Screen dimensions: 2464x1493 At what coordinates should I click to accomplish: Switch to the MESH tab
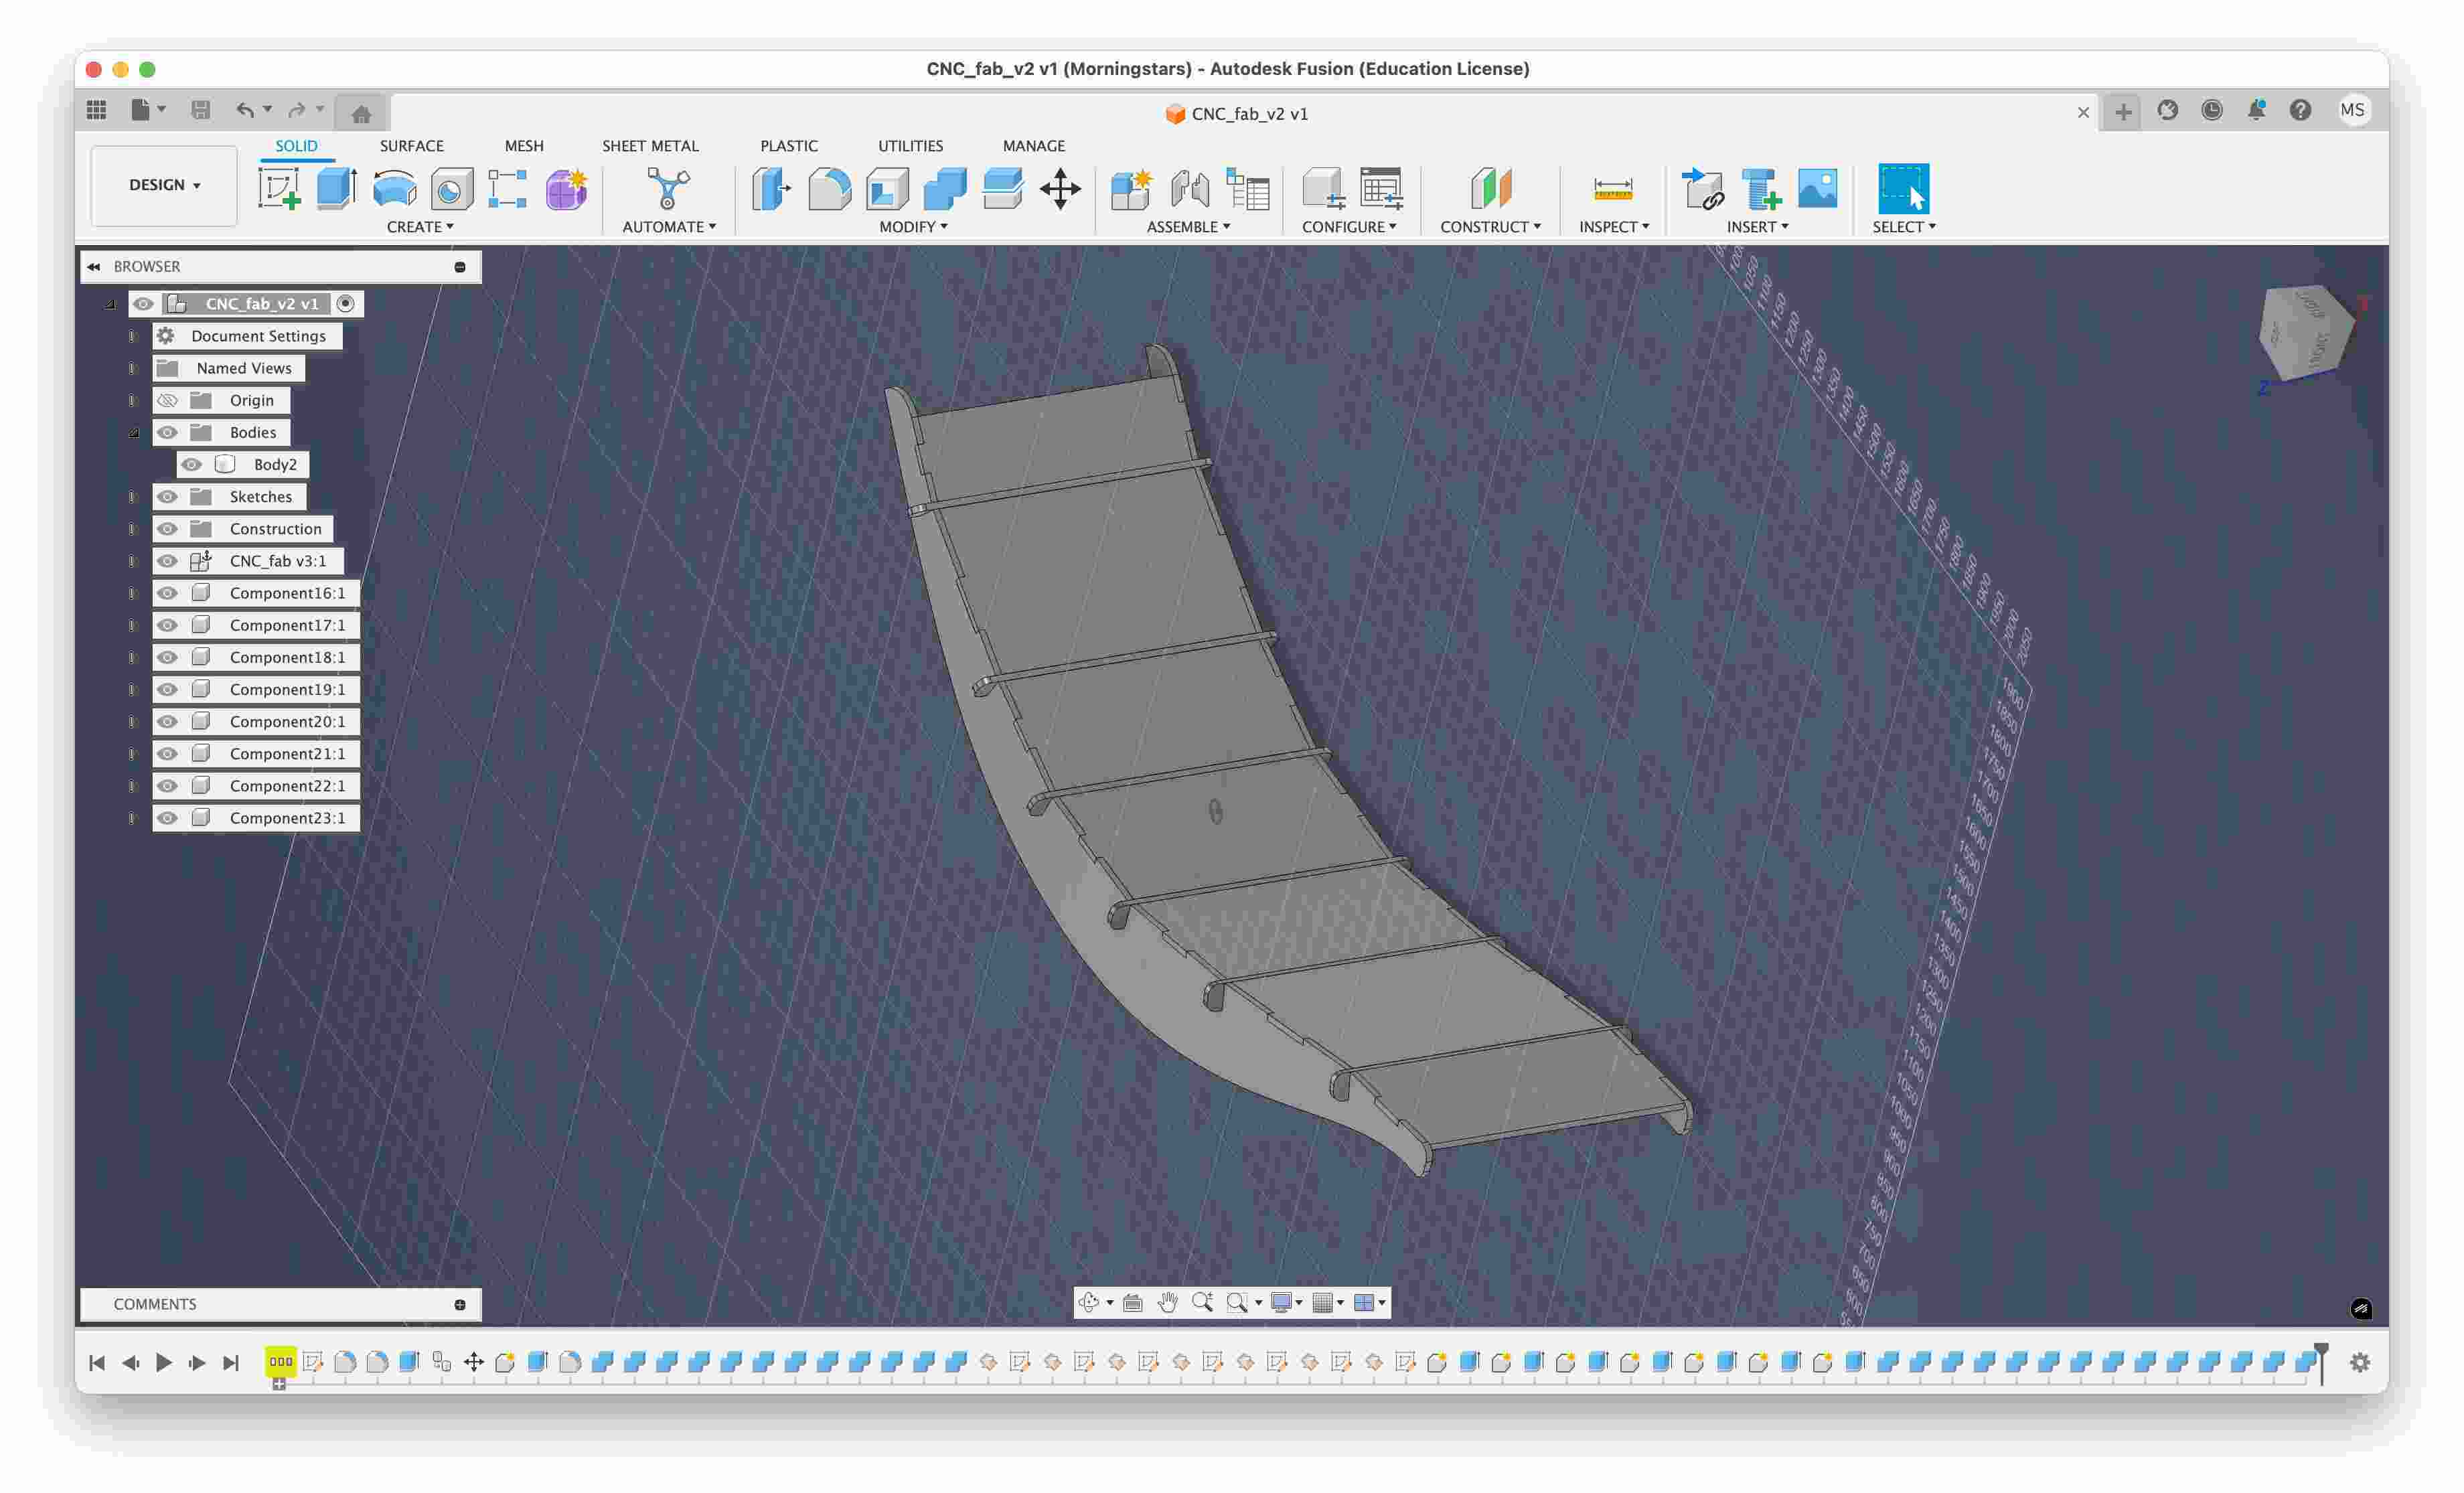click(524, 146)
